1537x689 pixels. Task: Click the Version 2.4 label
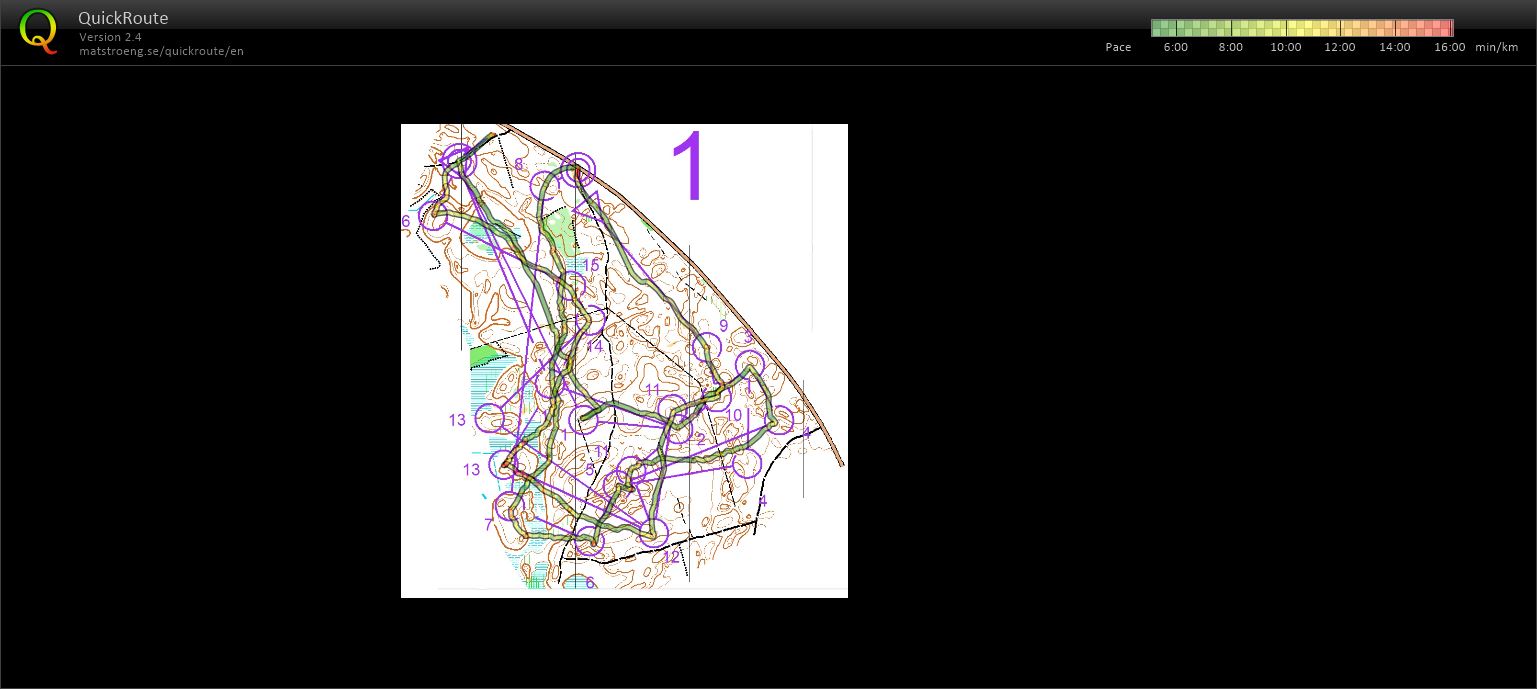[x=110, y=37]
